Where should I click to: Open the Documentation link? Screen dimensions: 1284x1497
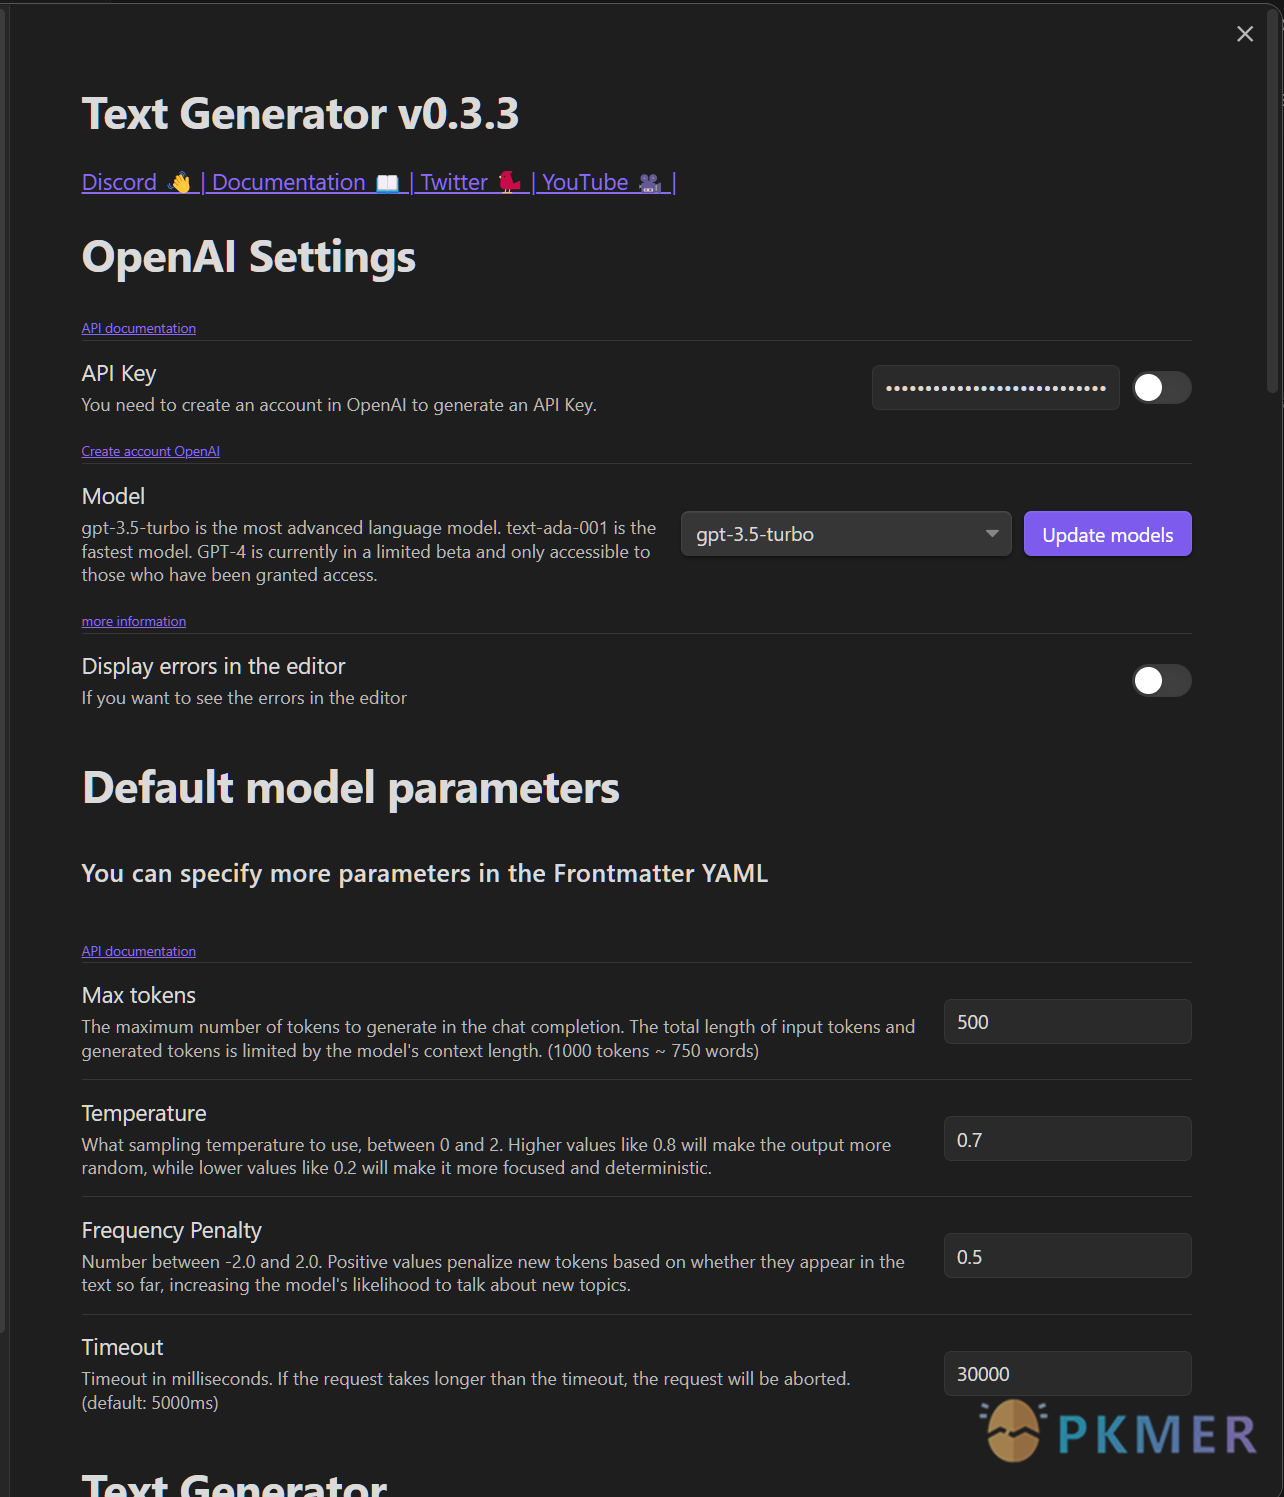tap(306, 182)
